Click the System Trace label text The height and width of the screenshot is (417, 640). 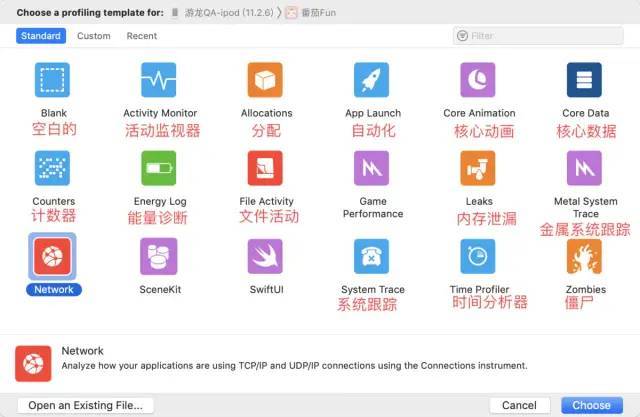tap(373, 290)
